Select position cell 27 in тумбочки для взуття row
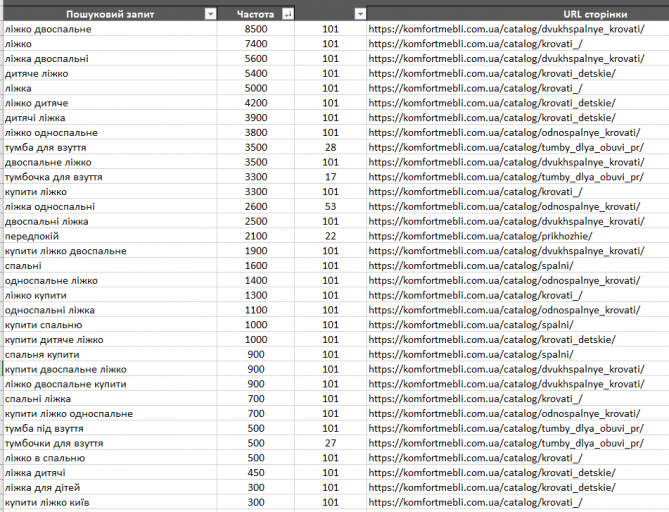The image size is (669, 512). tap(330, 443)
